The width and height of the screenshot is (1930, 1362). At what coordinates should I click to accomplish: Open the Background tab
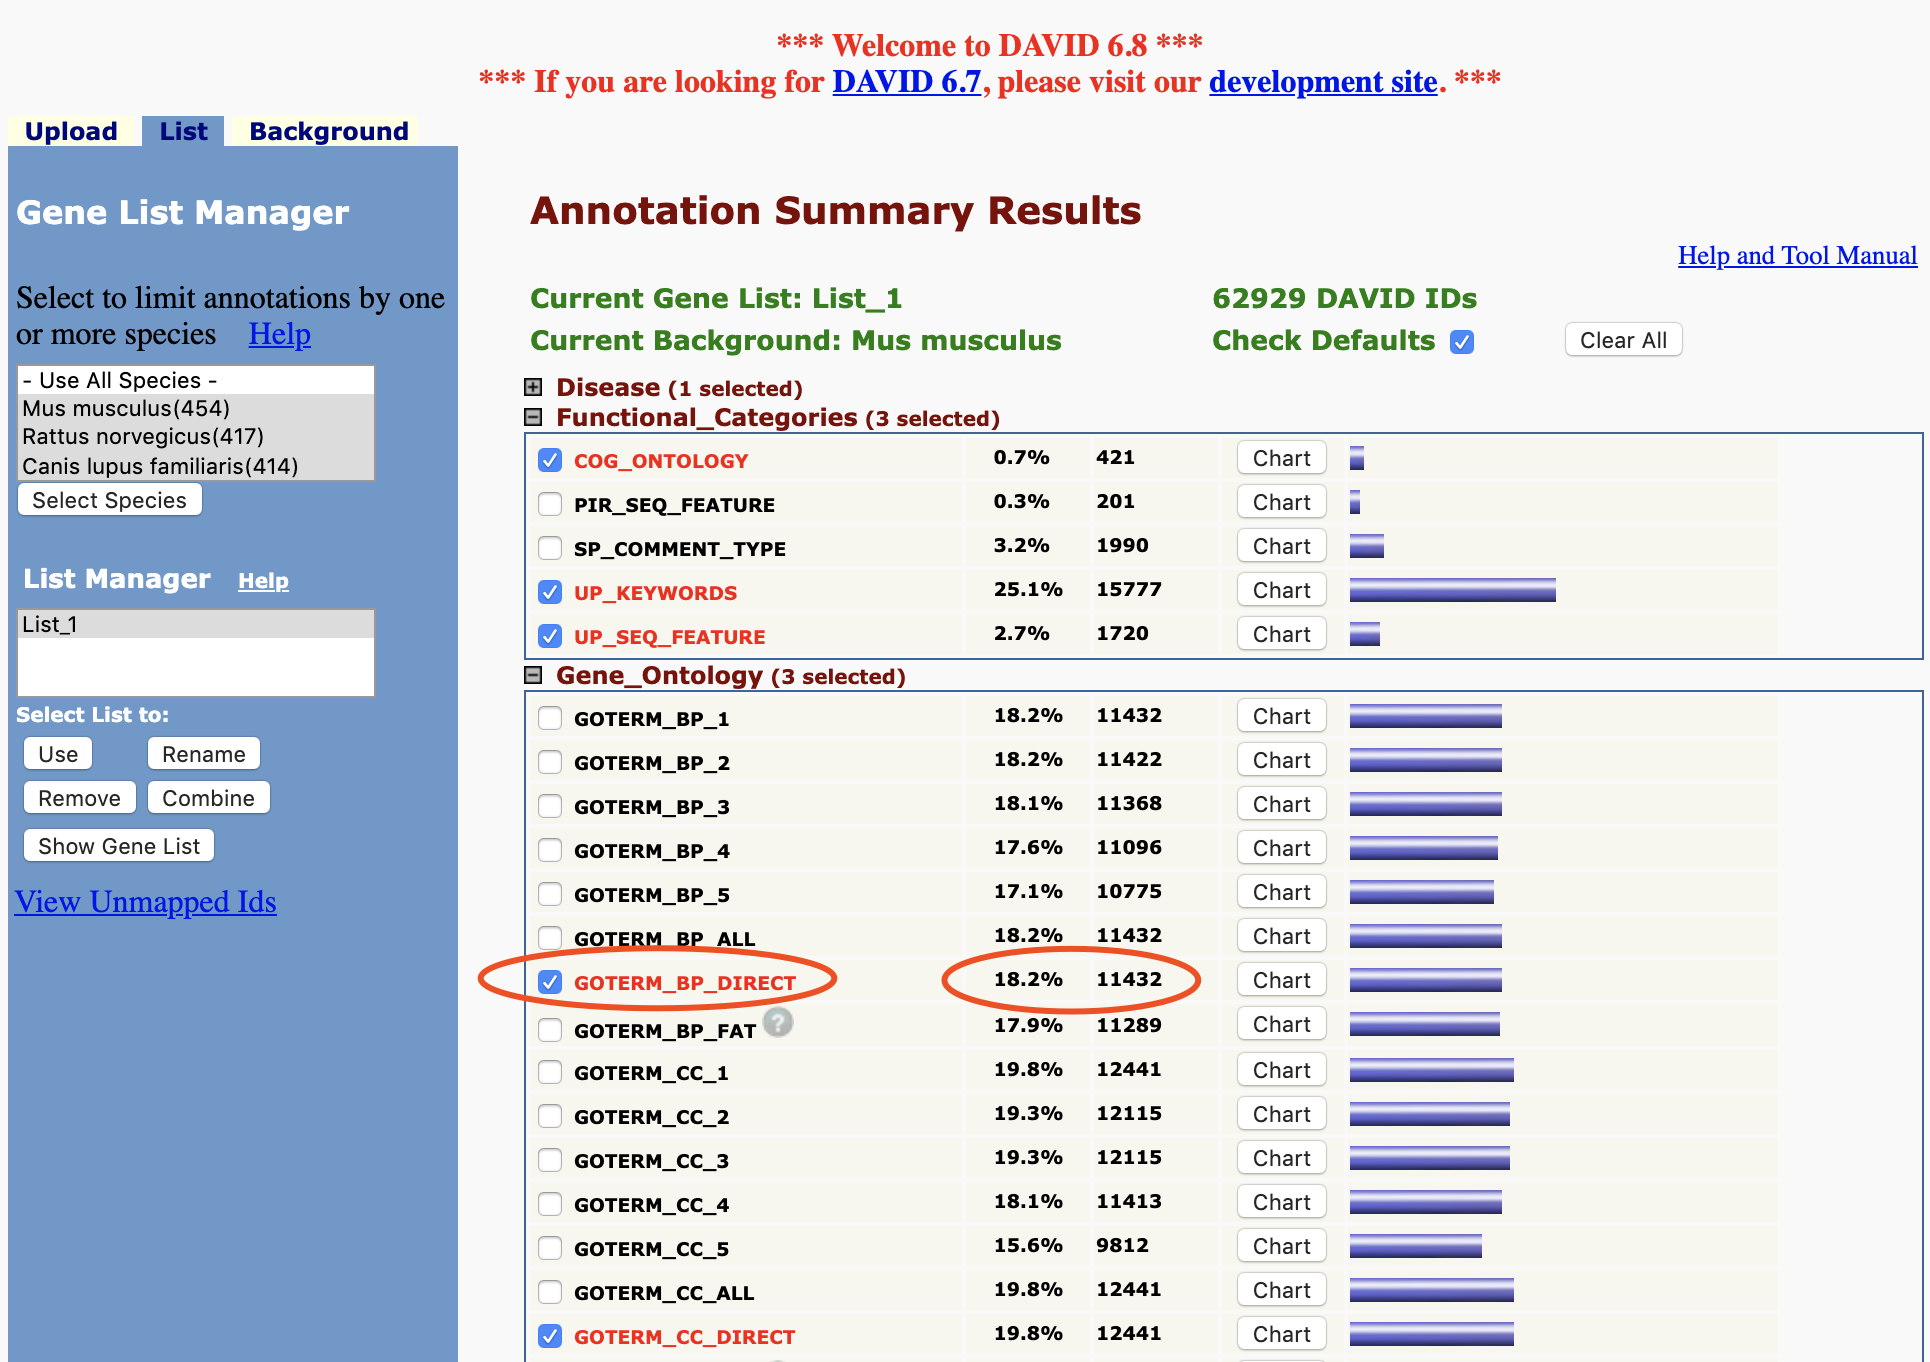(x=329, y=131)
